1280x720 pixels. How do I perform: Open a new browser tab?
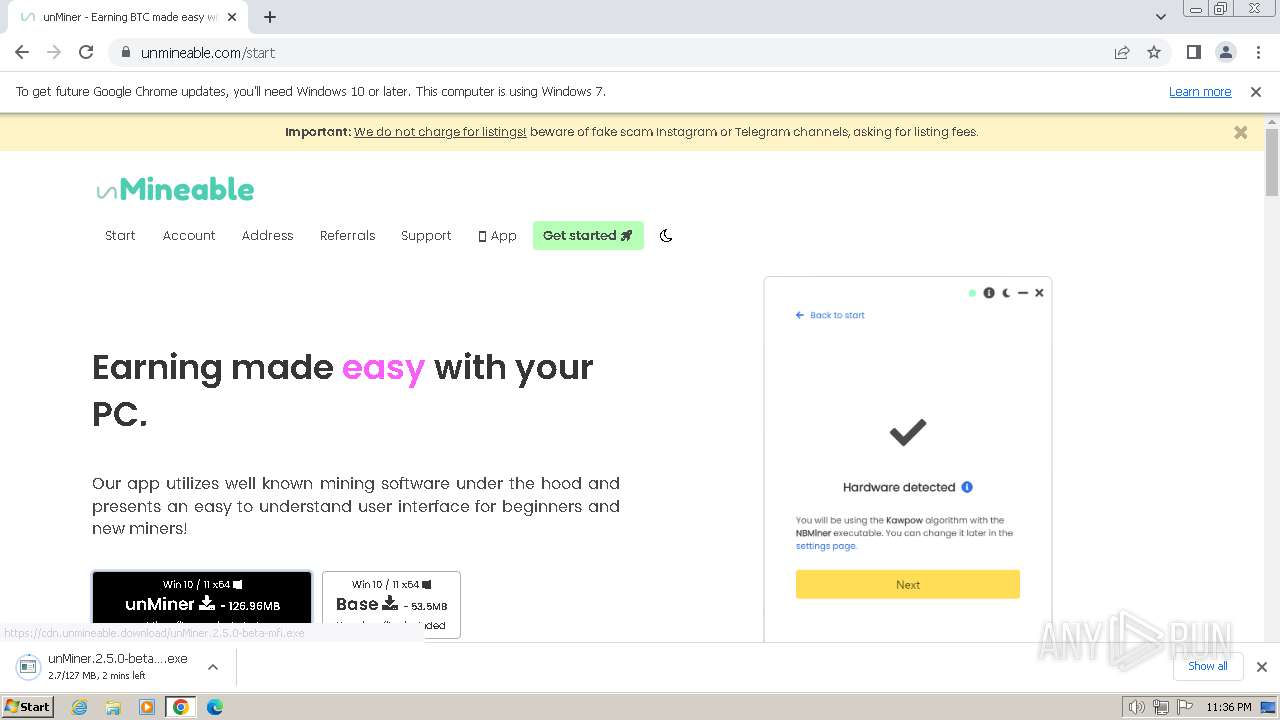270,17
